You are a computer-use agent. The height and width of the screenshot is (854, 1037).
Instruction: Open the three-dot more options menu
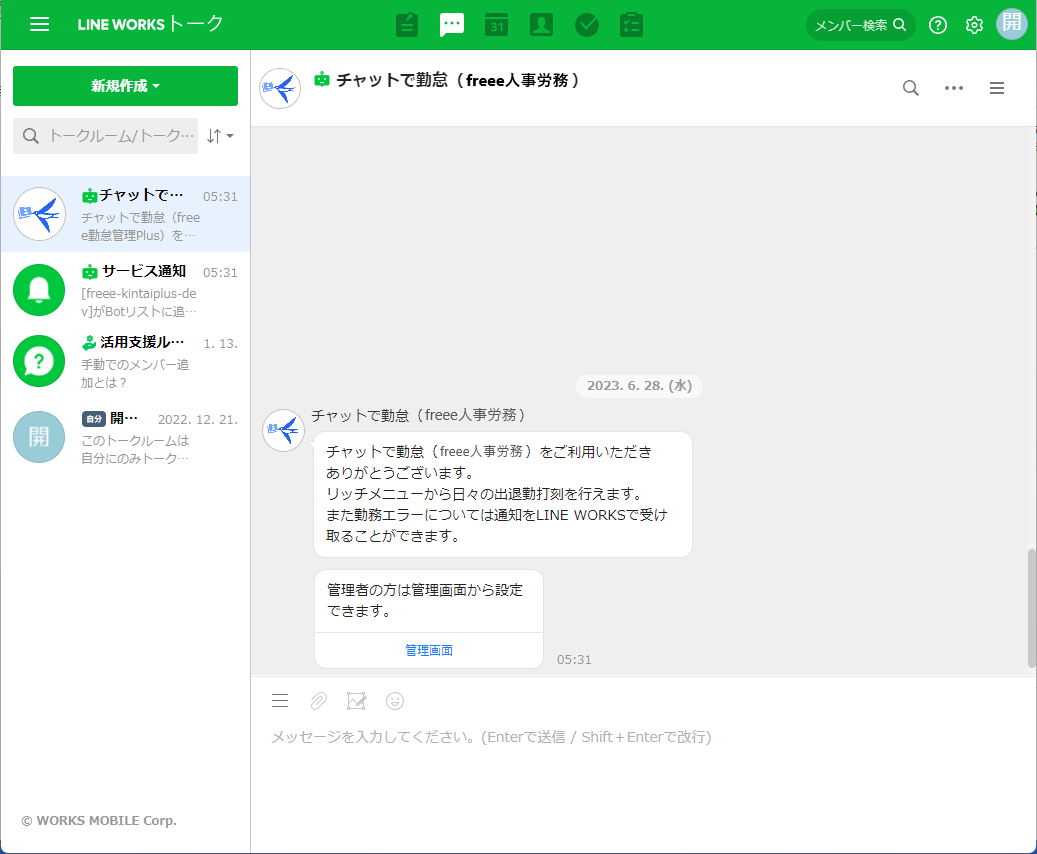tap(954, 88)
